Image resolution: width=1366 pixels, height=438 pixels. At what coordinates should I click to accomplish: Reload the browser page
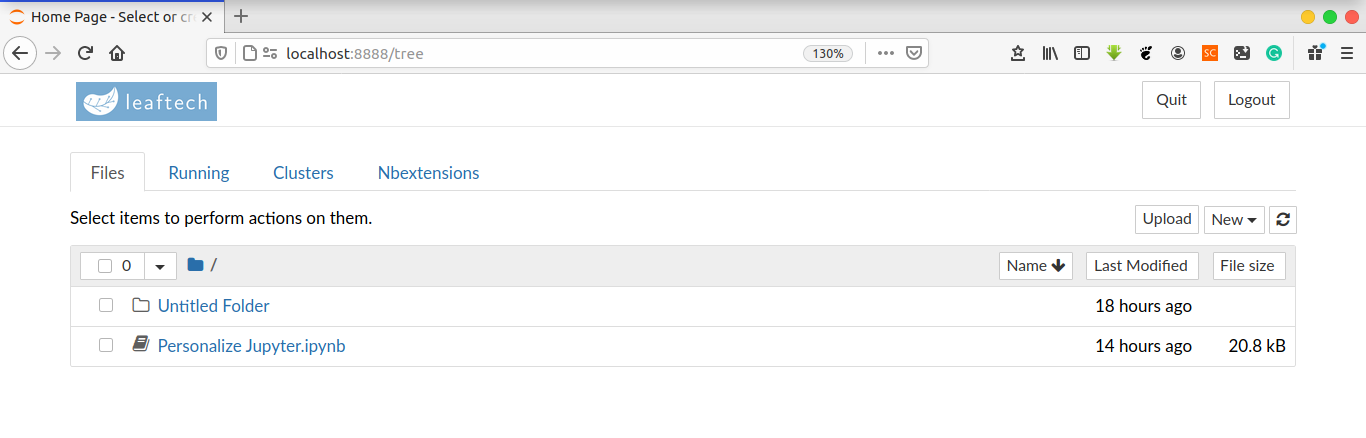[86, 53]
